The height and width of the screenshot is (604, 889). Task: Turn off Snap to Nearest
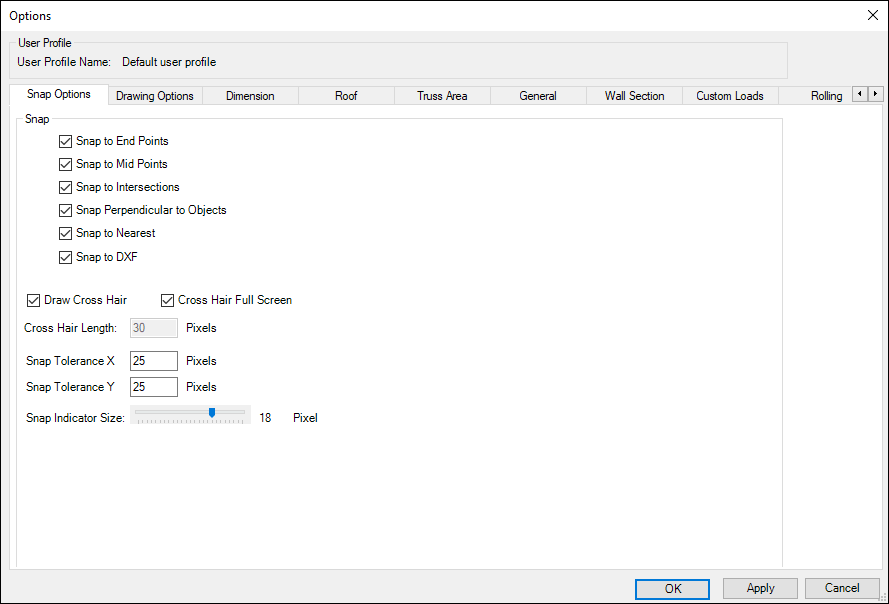pyautogui.click(x=67, y=233)
